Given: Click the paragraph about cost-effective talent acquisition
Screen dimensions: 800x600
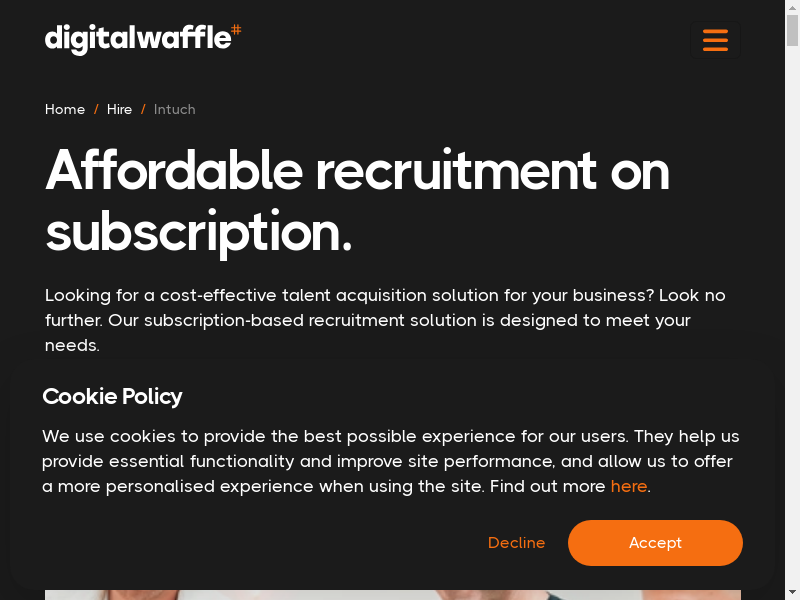Looking at the screenshot, I should [x=385, y=320].
